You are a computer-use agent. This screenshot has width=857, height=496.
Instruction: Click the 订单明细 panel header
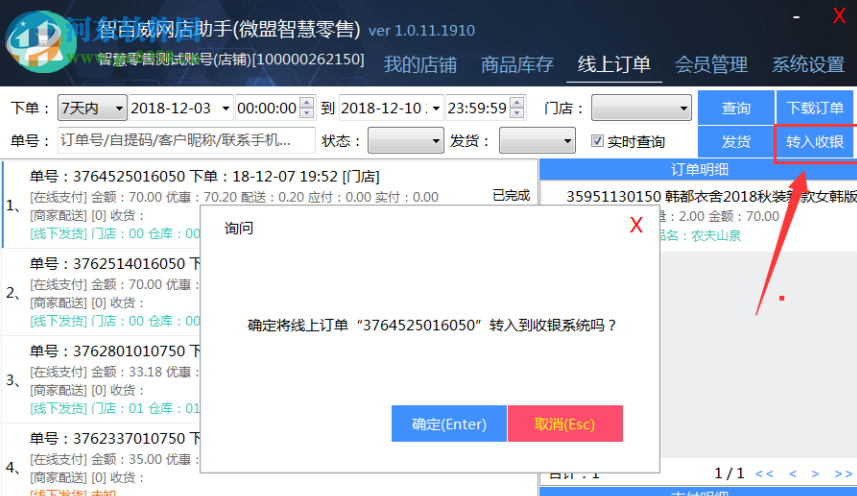point(698,169)
